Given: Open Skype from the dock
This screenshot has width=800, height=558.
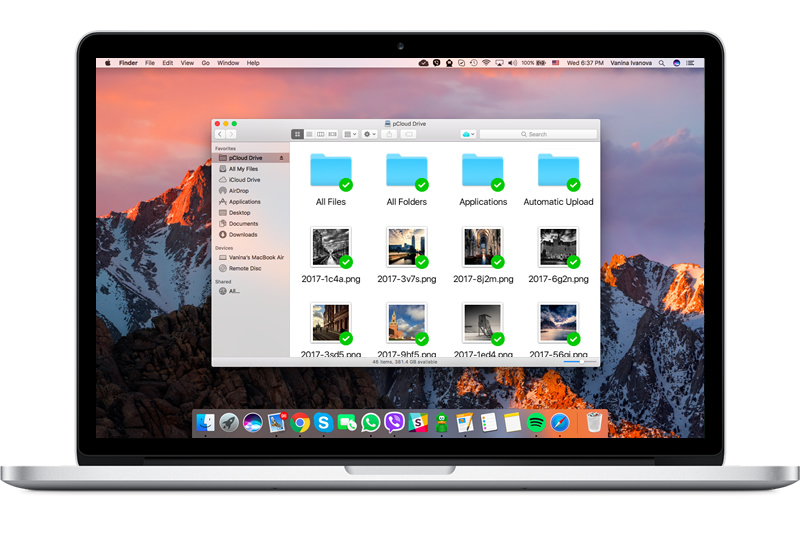Looking at the screenshot, I should pos(323,423).
